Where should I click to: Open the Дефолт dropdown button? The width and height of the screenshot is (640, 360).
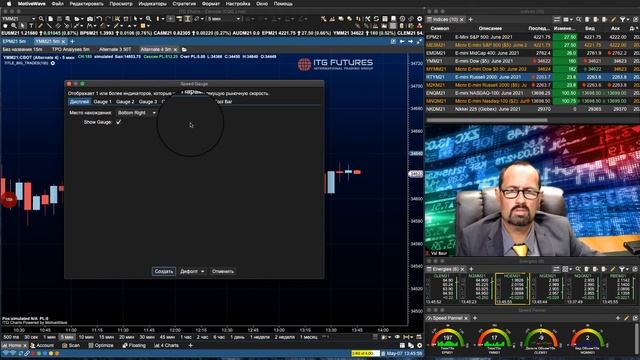point(192,271)
